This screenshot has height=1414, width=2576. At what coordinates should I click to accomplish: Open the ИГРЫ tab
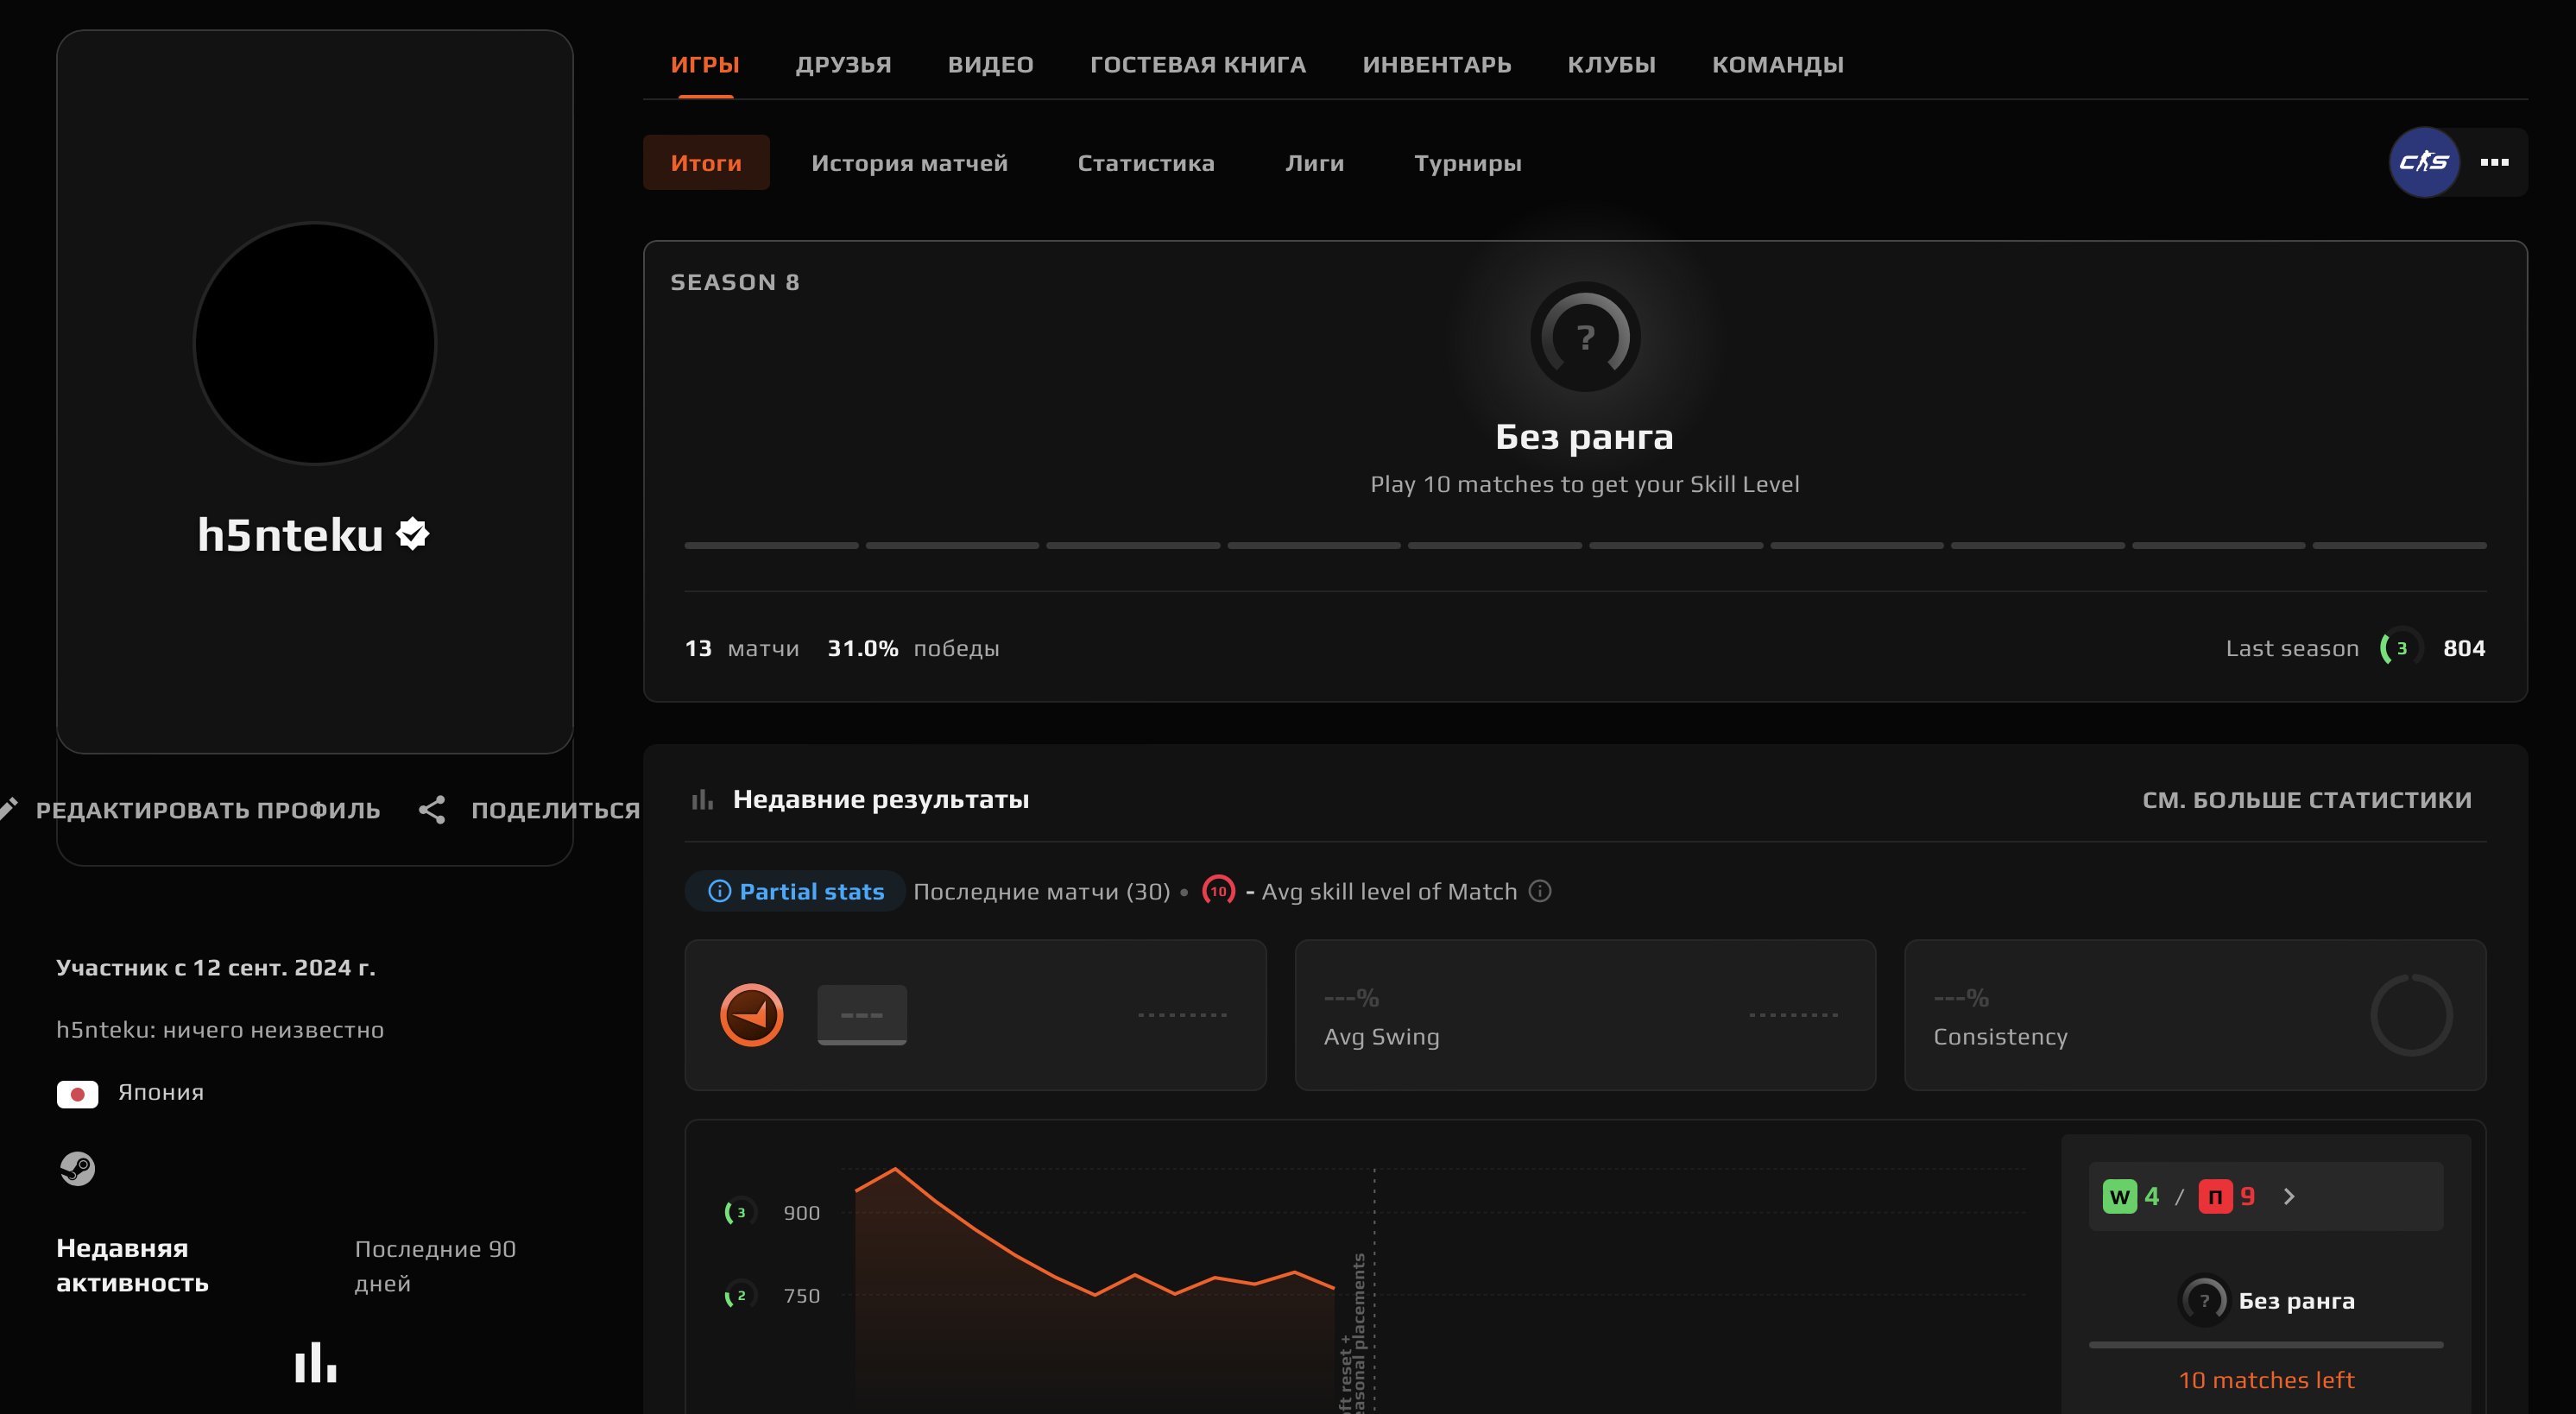point(705,65)
